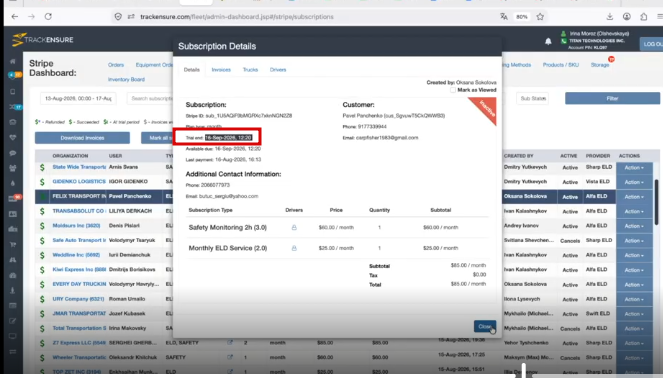Open the Orders dashboard link
This screenshot has width=663, height=378.
(x=116, y=65)
